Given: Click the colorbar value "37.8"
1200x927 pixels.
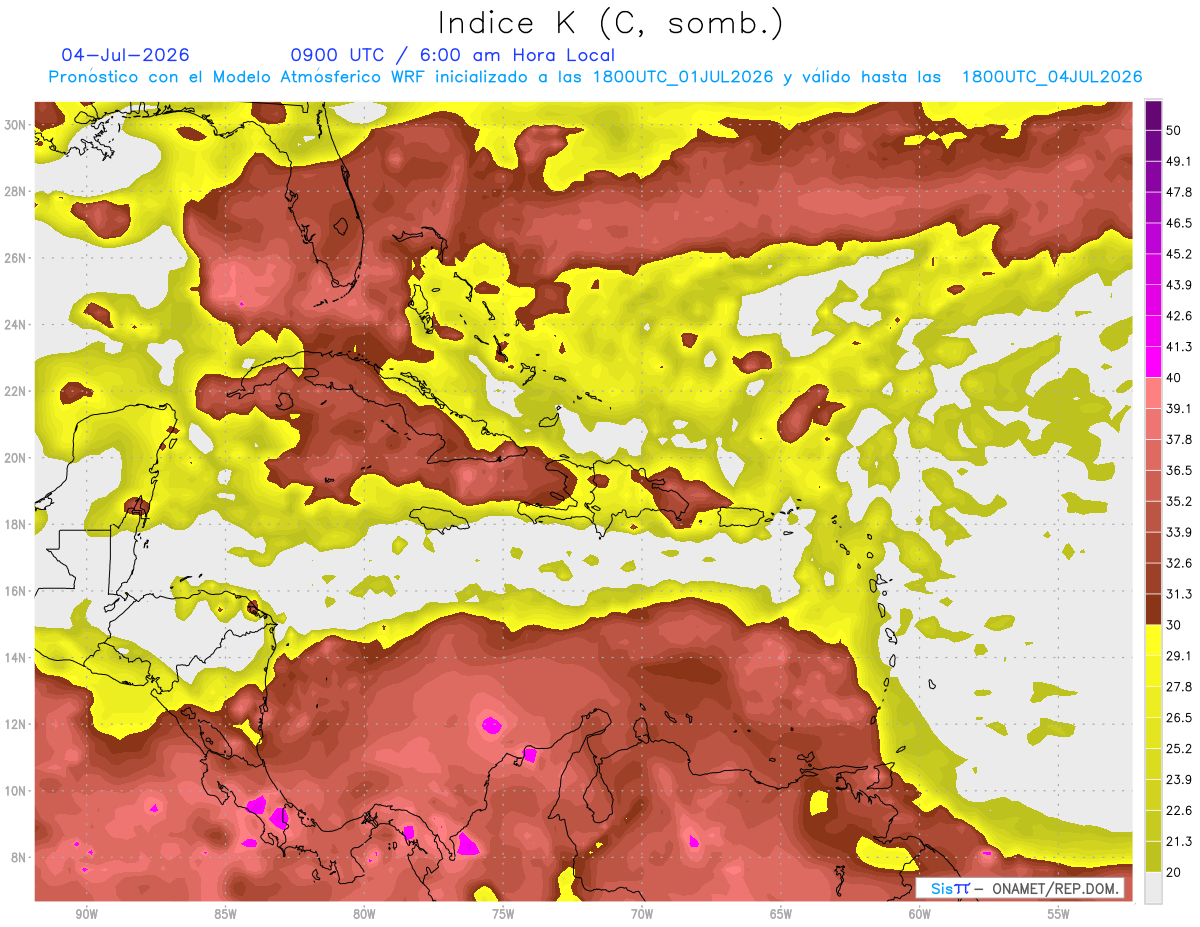Looking at the screenshot, I should (x=1181, y=439).
